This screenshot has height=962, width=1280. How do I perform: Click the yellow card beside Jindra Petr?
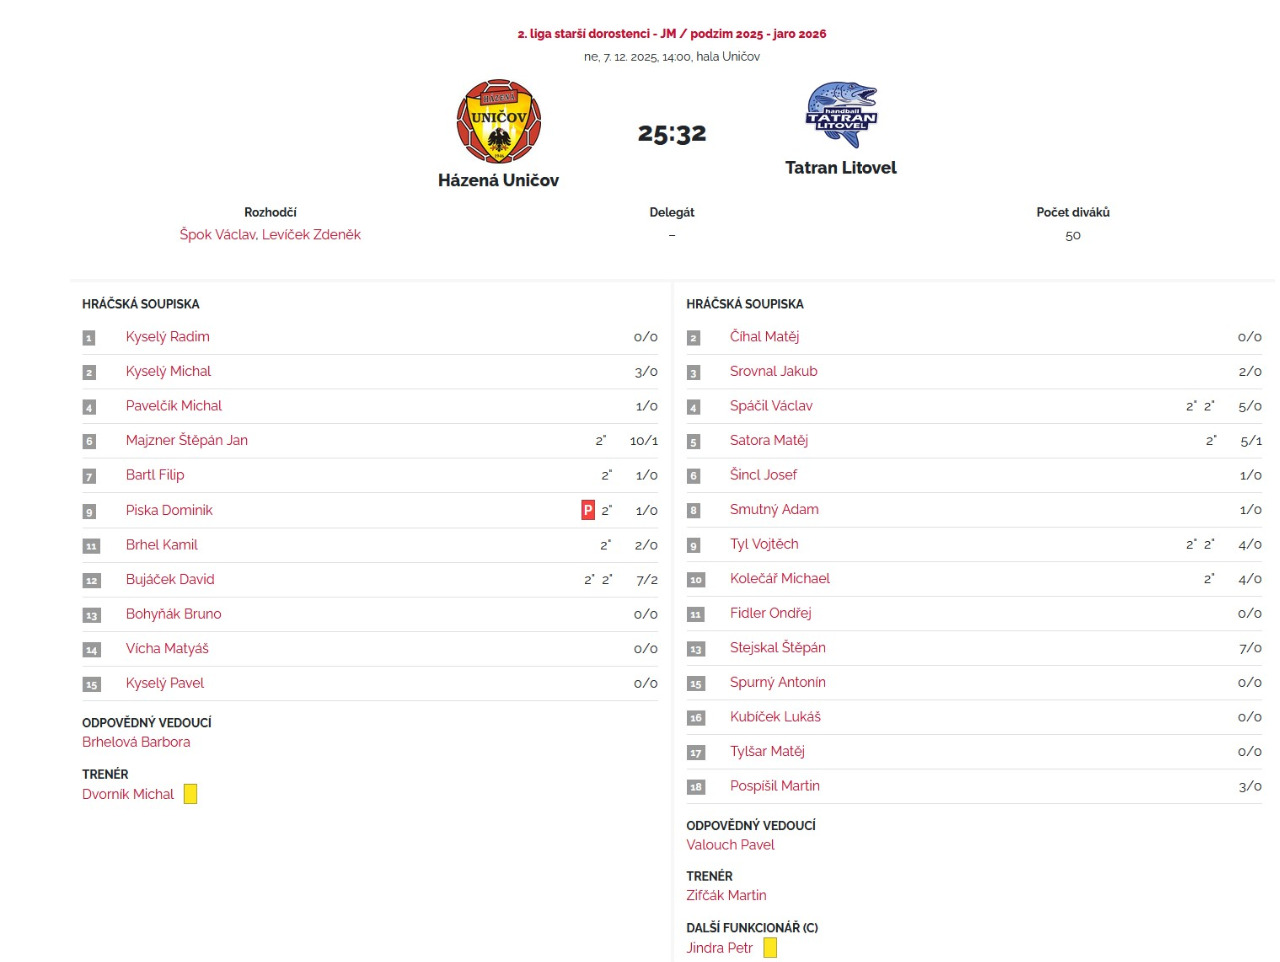(770, 948)
